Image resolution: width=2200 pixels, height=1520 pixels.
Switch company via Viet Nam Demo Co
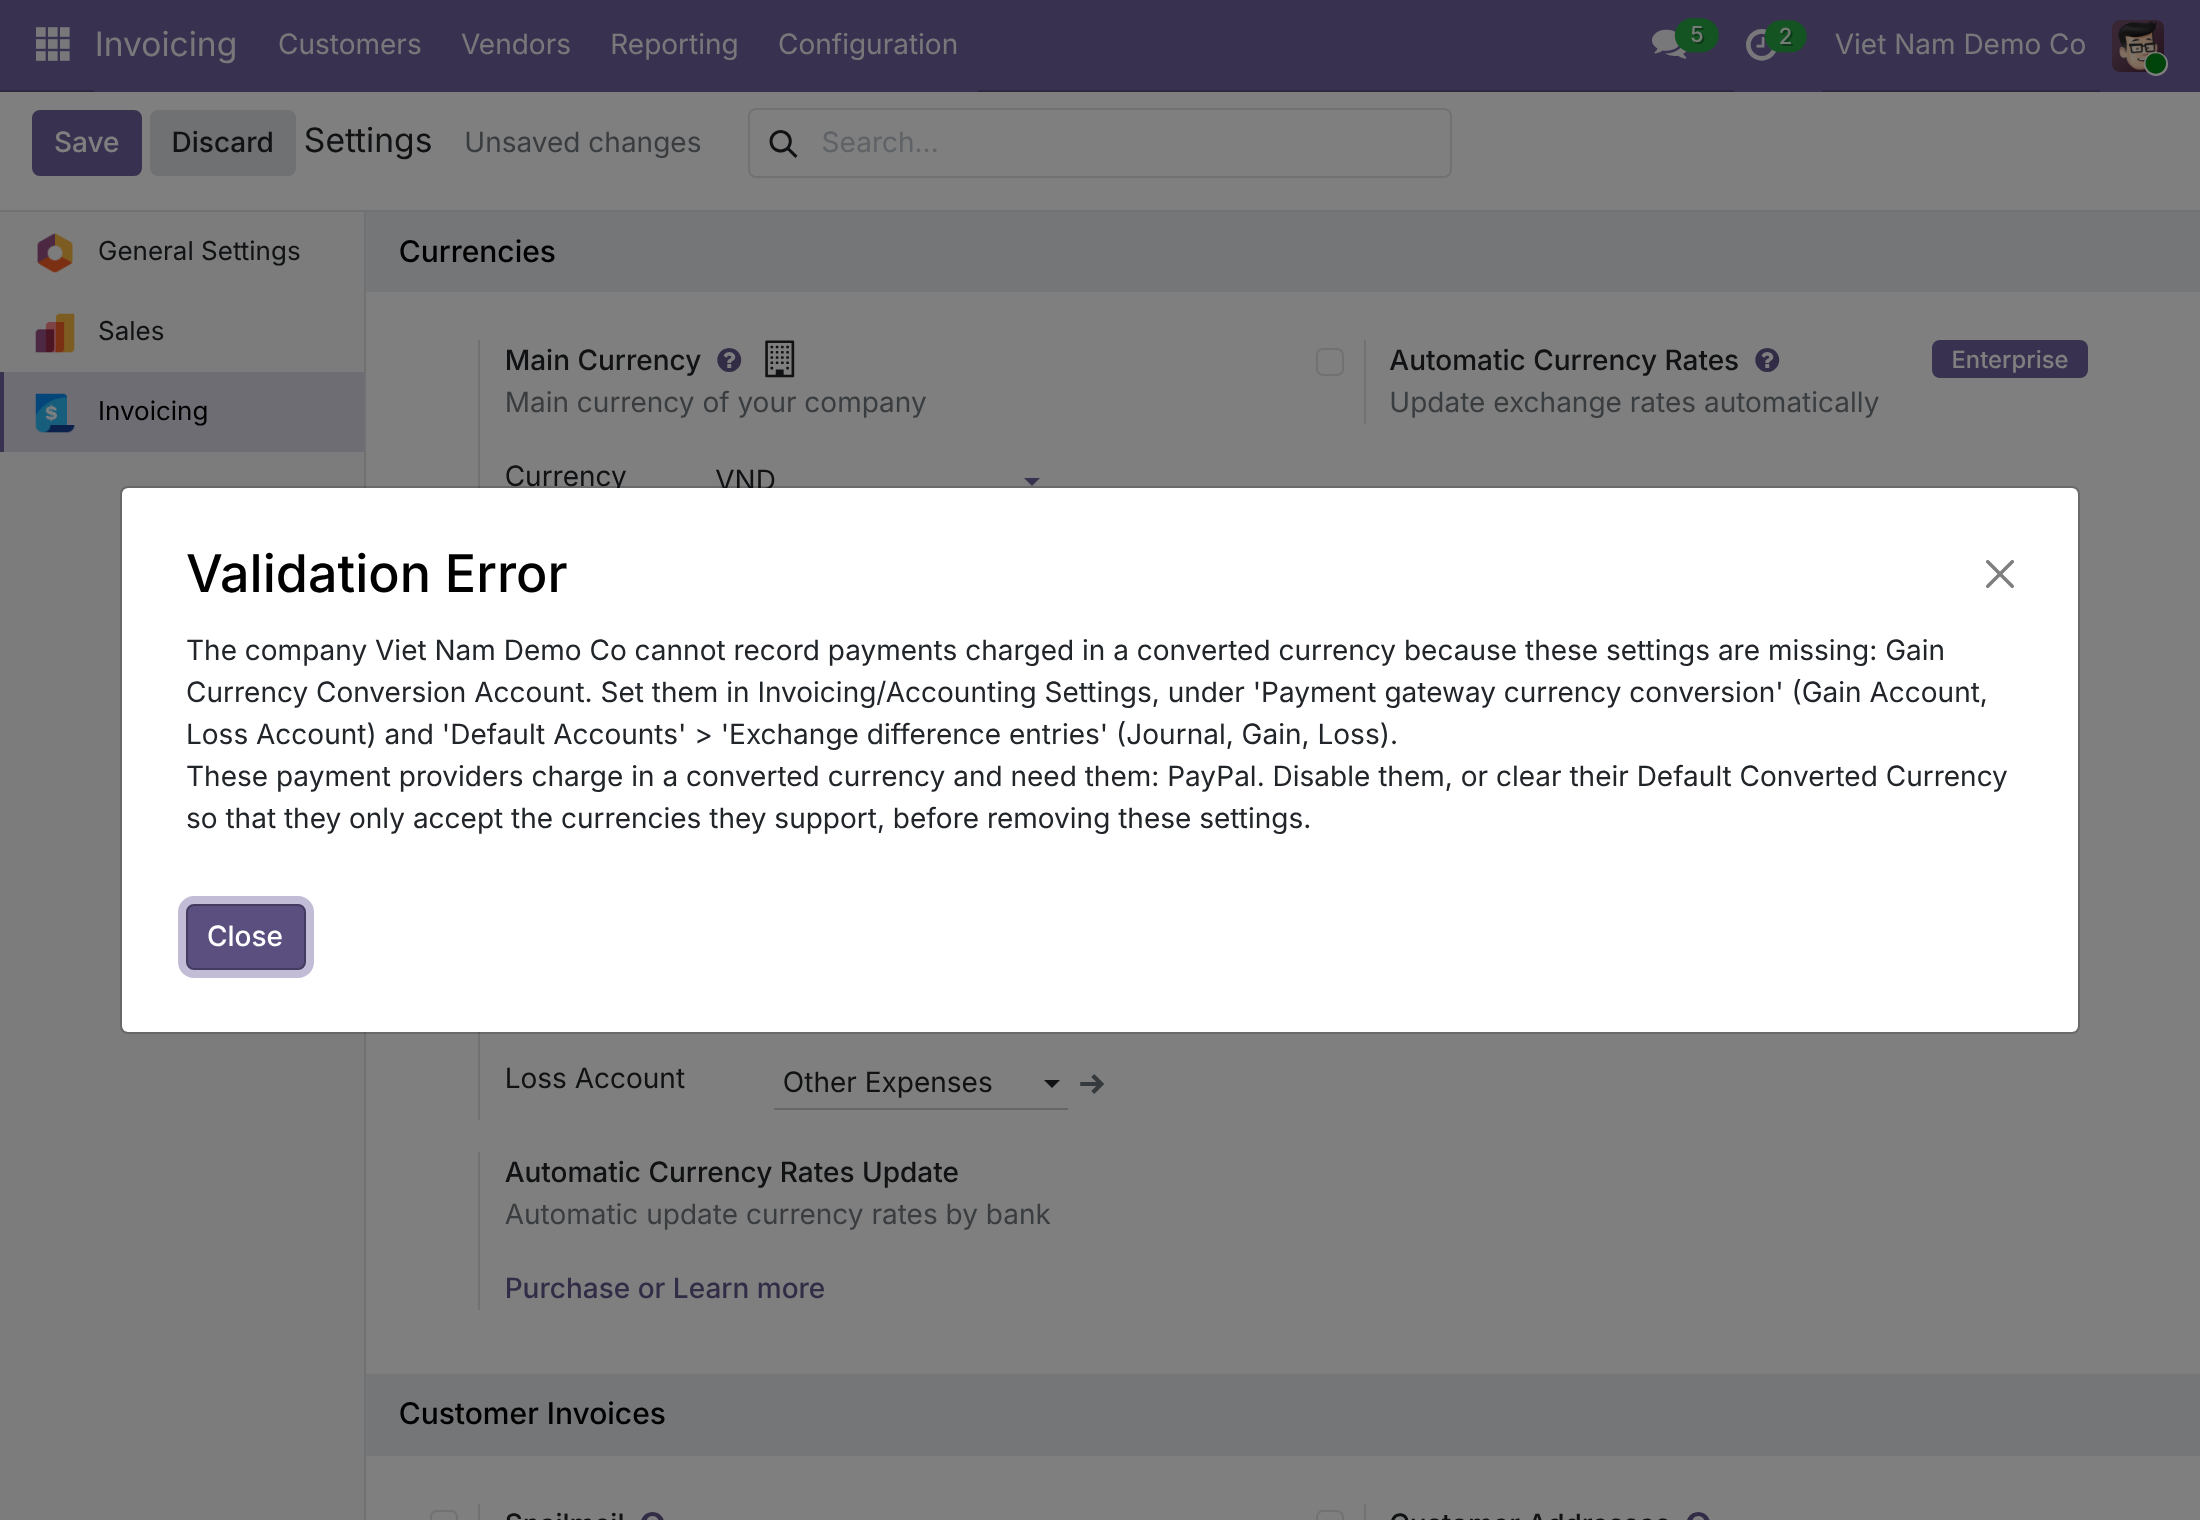coord(1959,44)
